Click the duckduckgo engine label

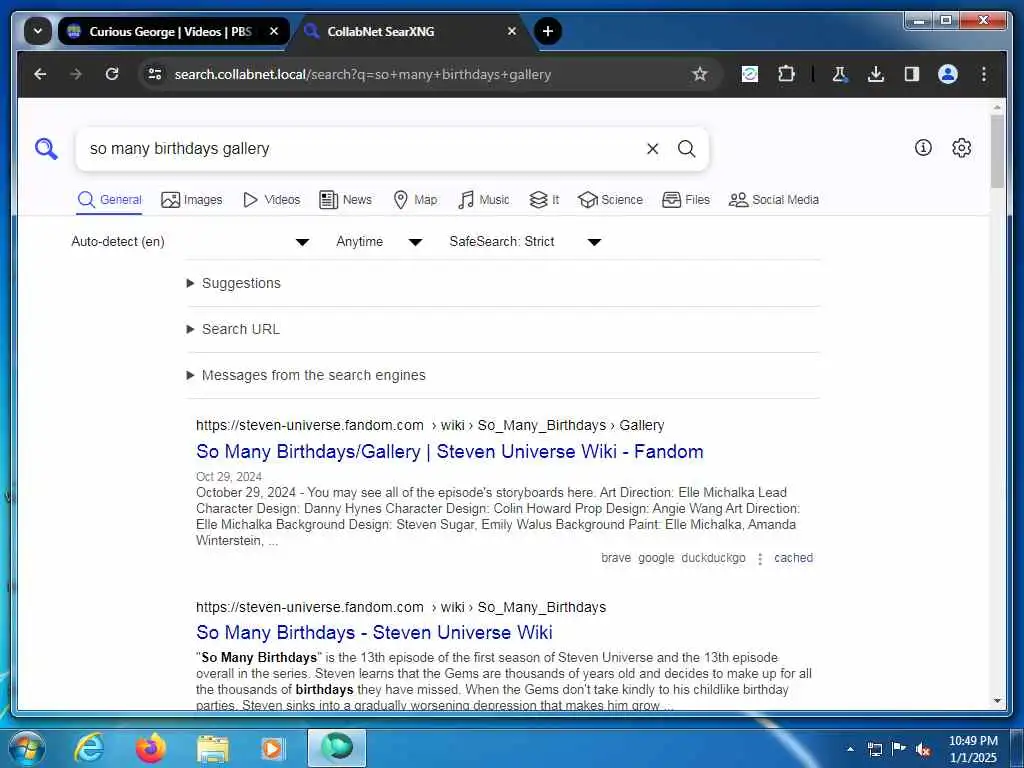713,558
